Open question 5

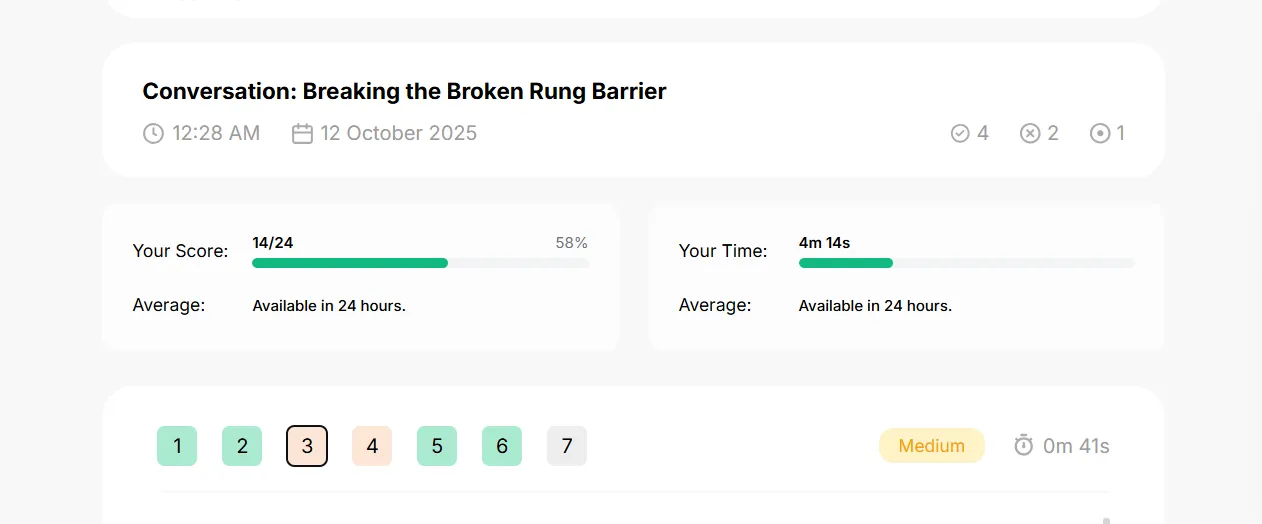[x=437, y=446]
